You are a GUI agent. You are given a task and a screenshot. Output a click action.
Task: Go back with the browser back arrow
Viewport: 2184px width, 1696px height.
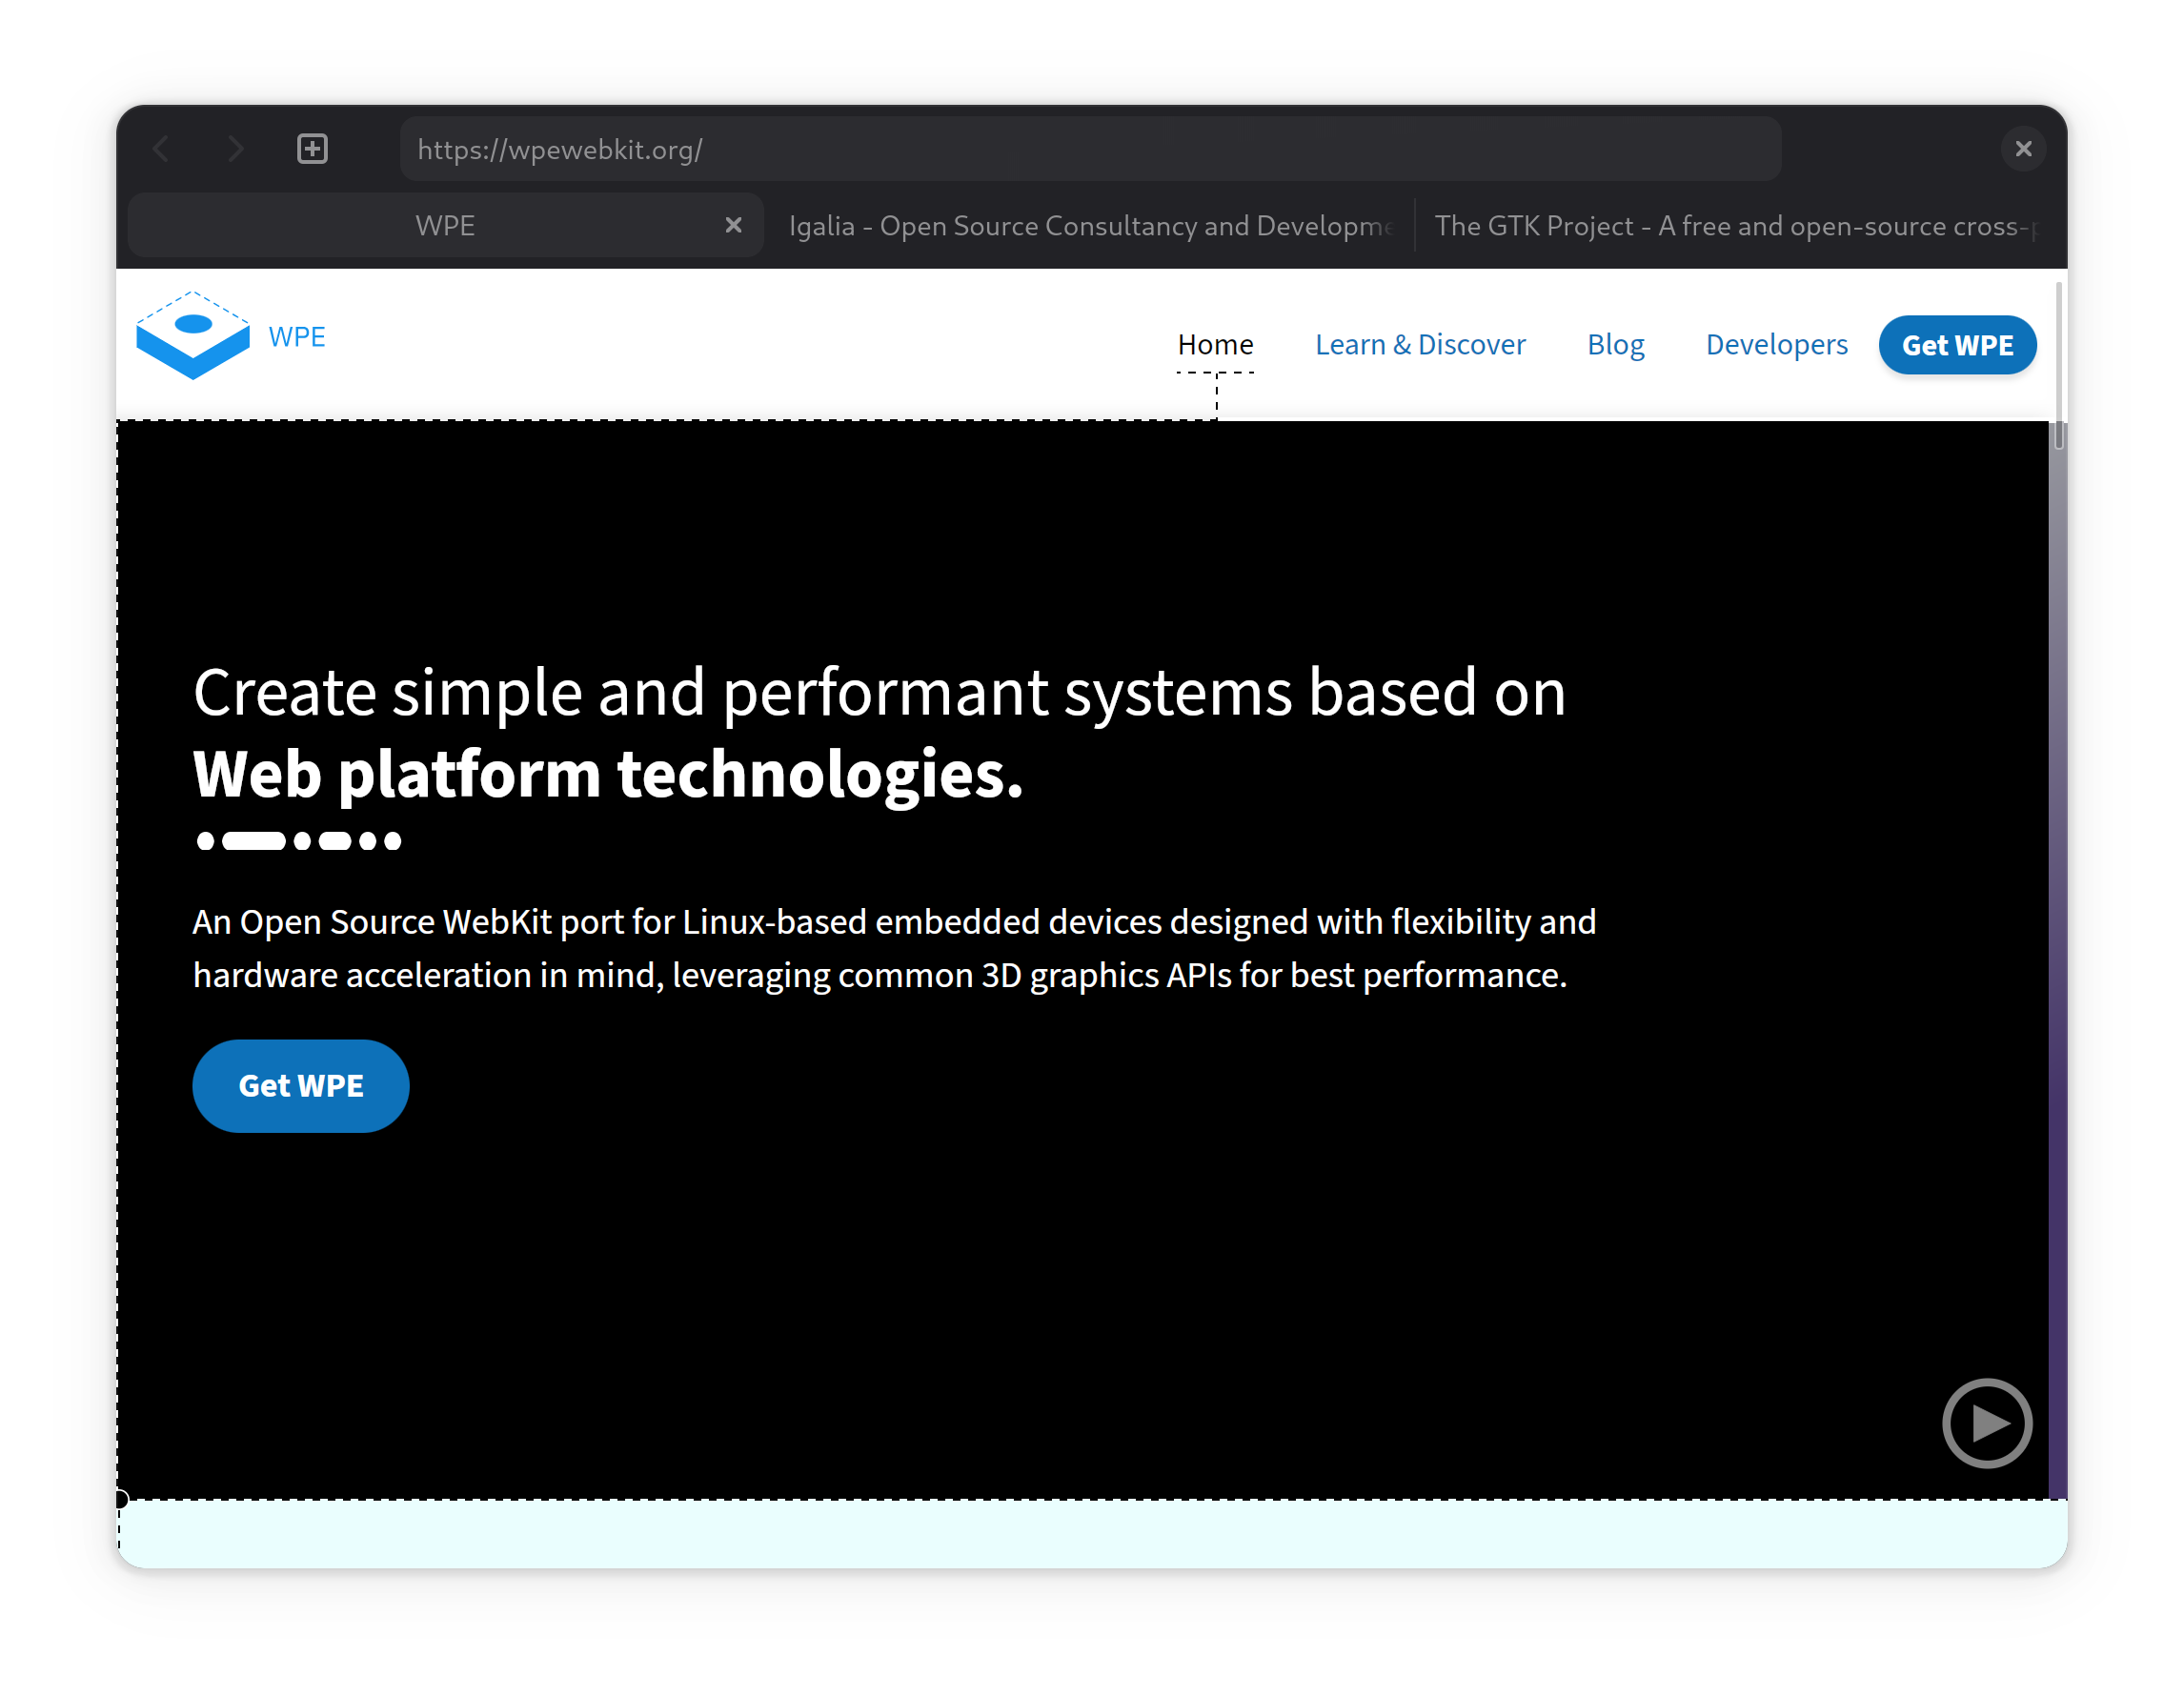tap(161, 149)
